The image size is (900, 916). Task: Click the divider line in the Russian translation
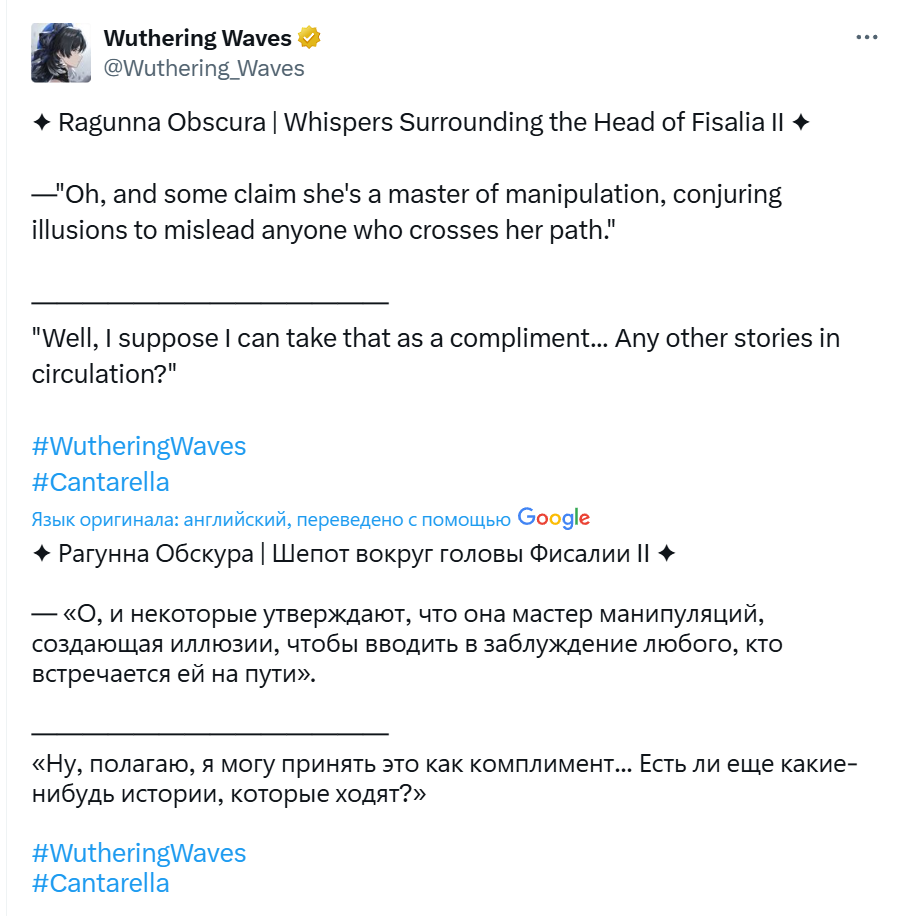[x=210, y=733]
